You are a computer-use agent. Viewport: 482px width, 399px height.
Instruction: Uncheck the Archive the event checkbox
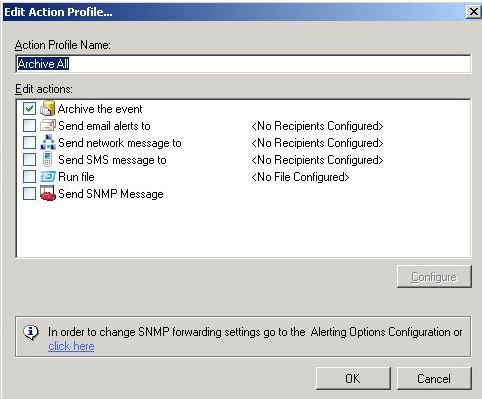pyautogui.click(x=29, y=108)
